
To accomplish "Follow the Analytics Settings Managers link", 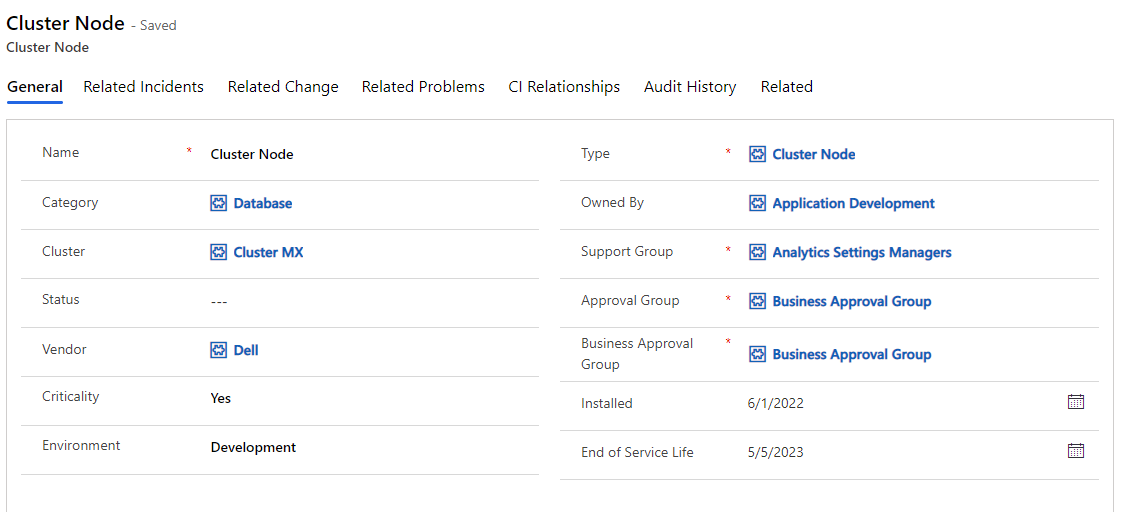I will coord(861,252).
